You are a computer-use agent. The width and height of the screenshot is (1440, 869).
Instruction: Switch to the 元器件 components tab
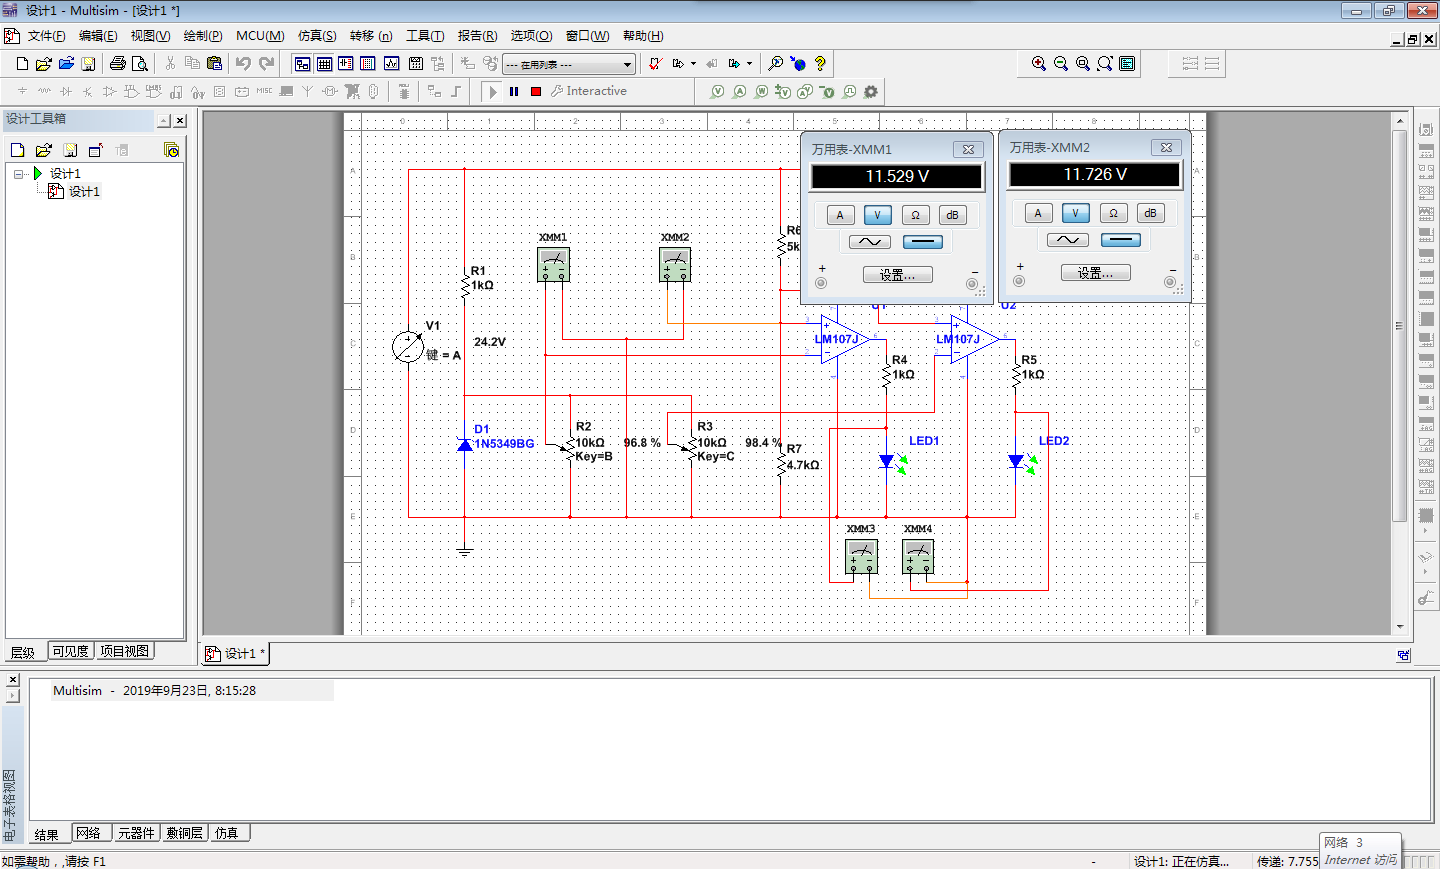136,833
